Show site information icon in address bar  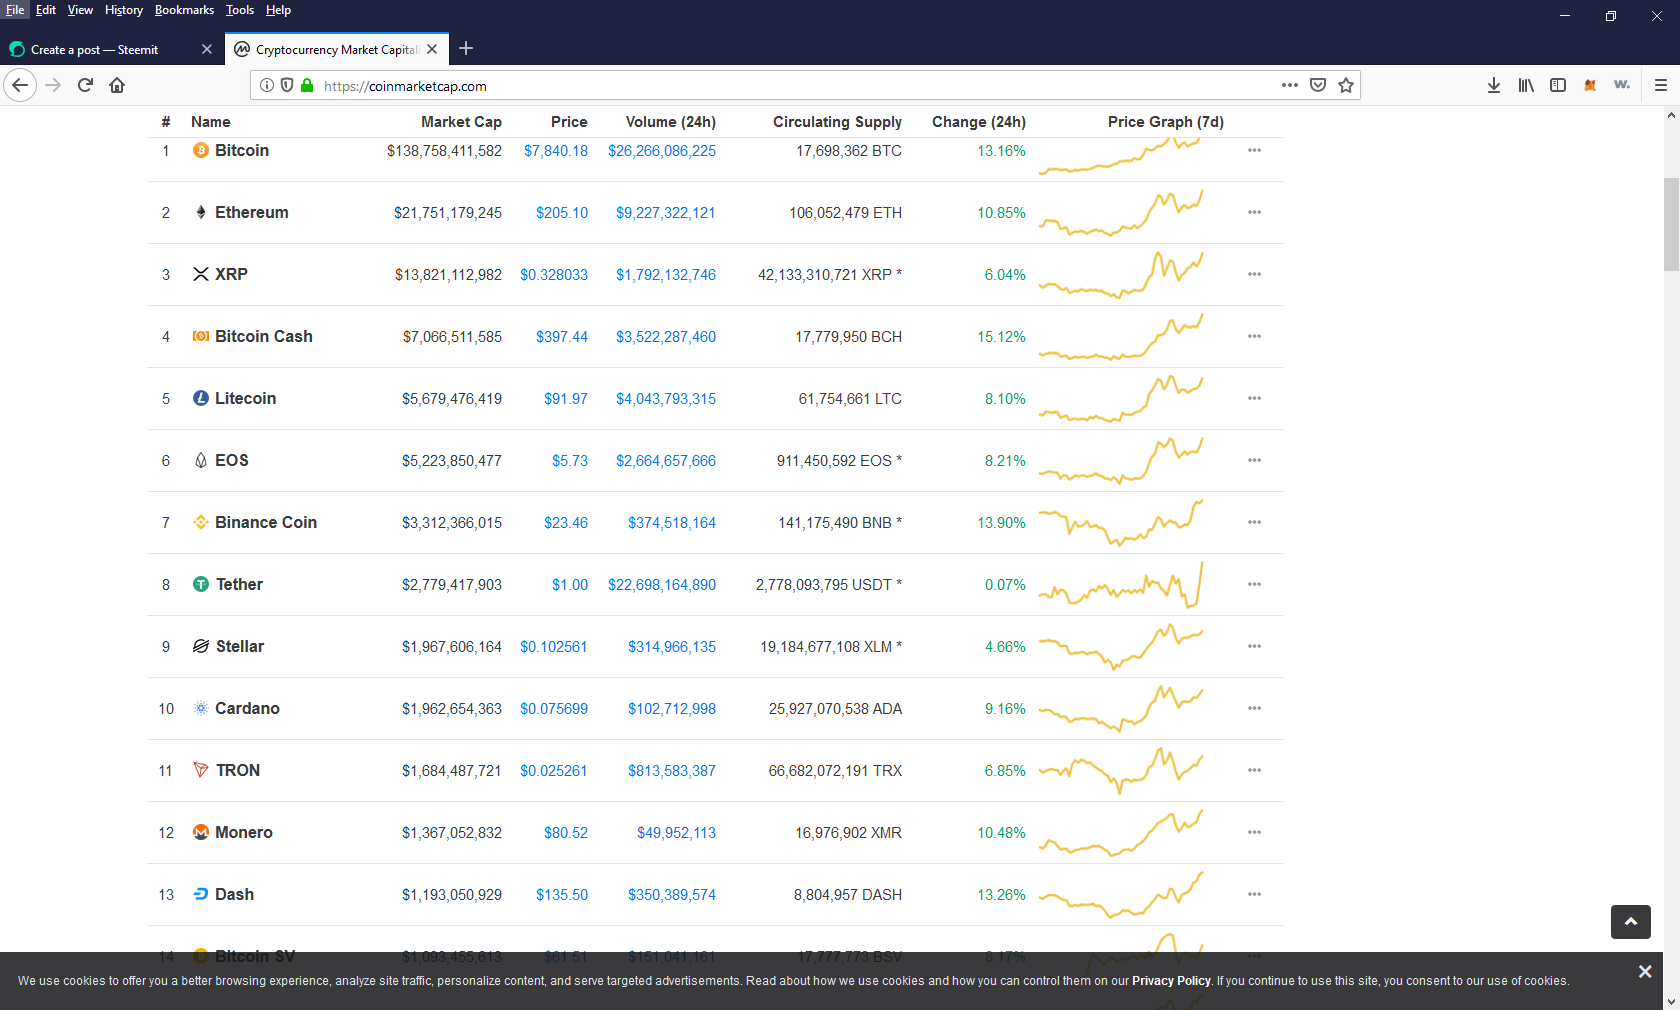tap(267, 85)
